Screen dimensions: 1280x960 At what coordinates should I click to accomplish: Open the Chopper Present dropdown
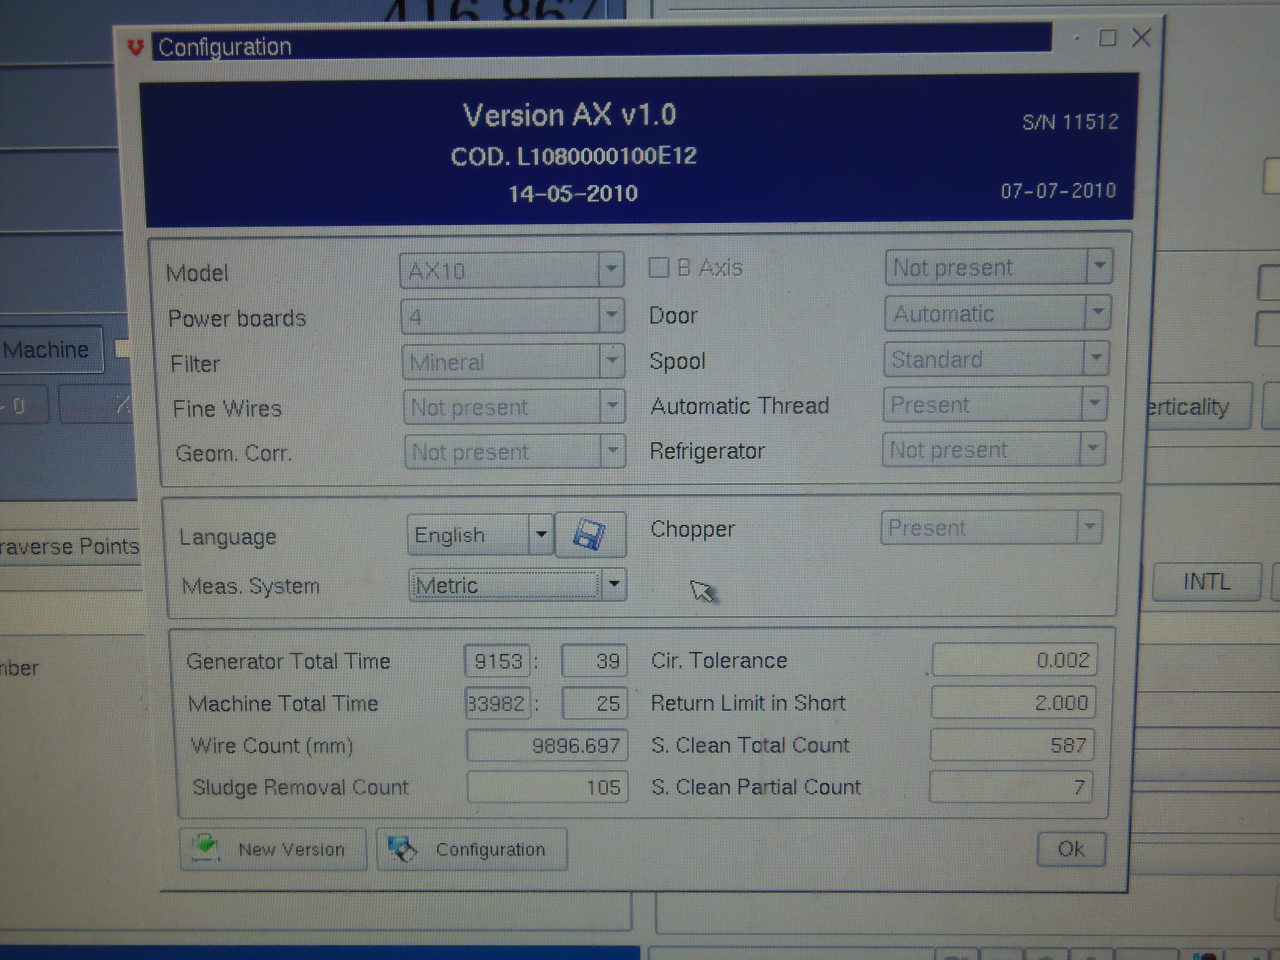pos(991,527)
